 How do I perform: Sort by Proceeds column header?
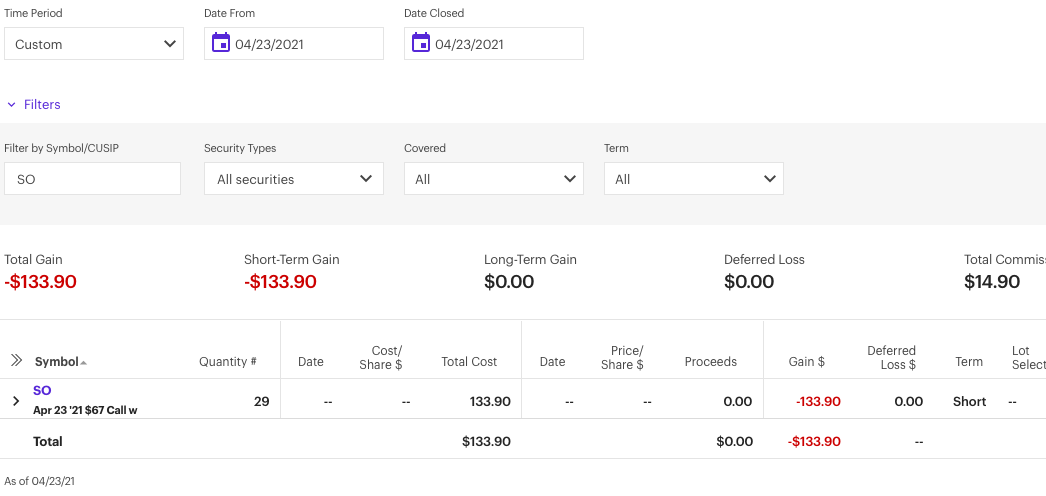(711, 362)
